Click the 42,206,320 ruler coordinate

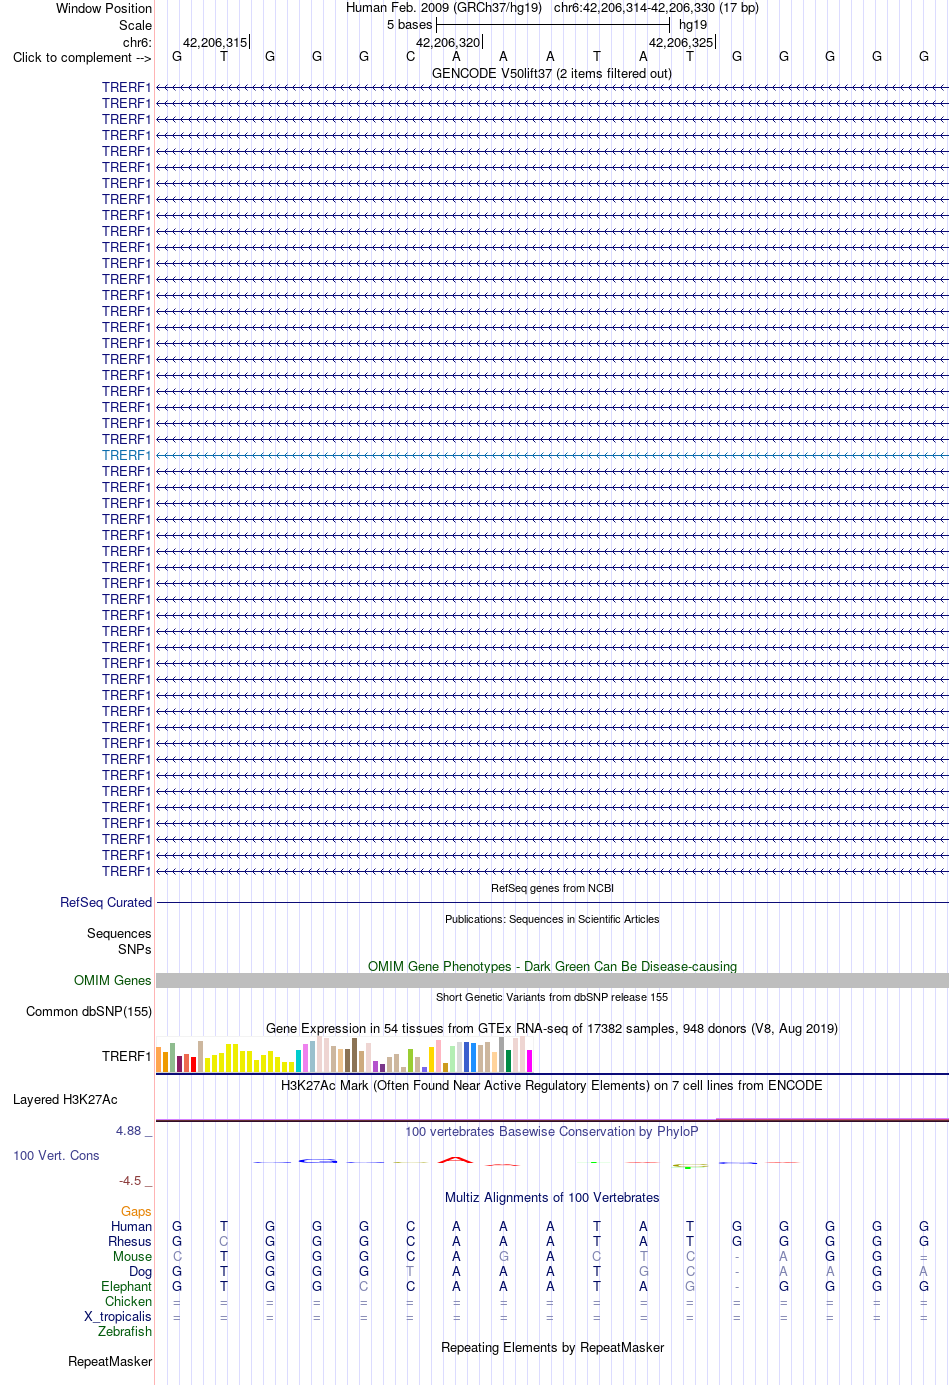tap(448, 43)
